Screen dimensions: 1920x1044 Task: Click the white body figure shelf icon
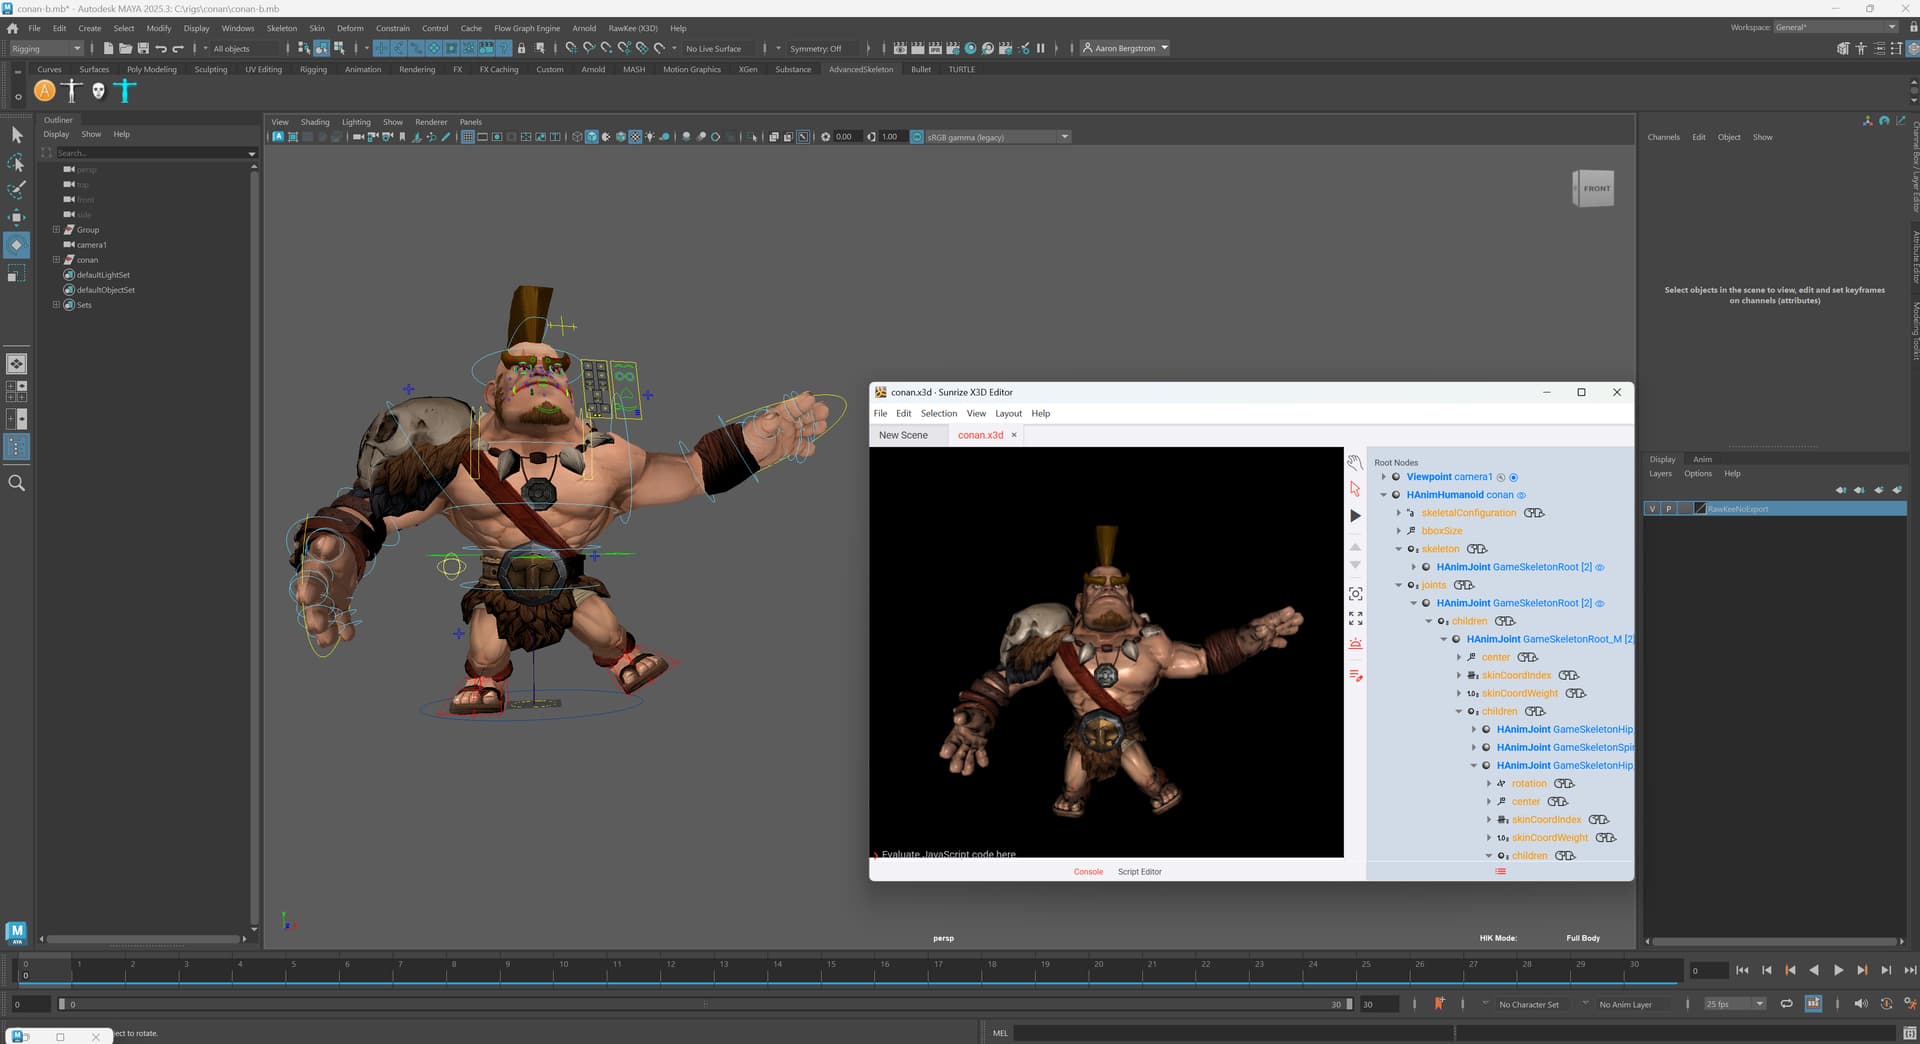tap(72, 91)
